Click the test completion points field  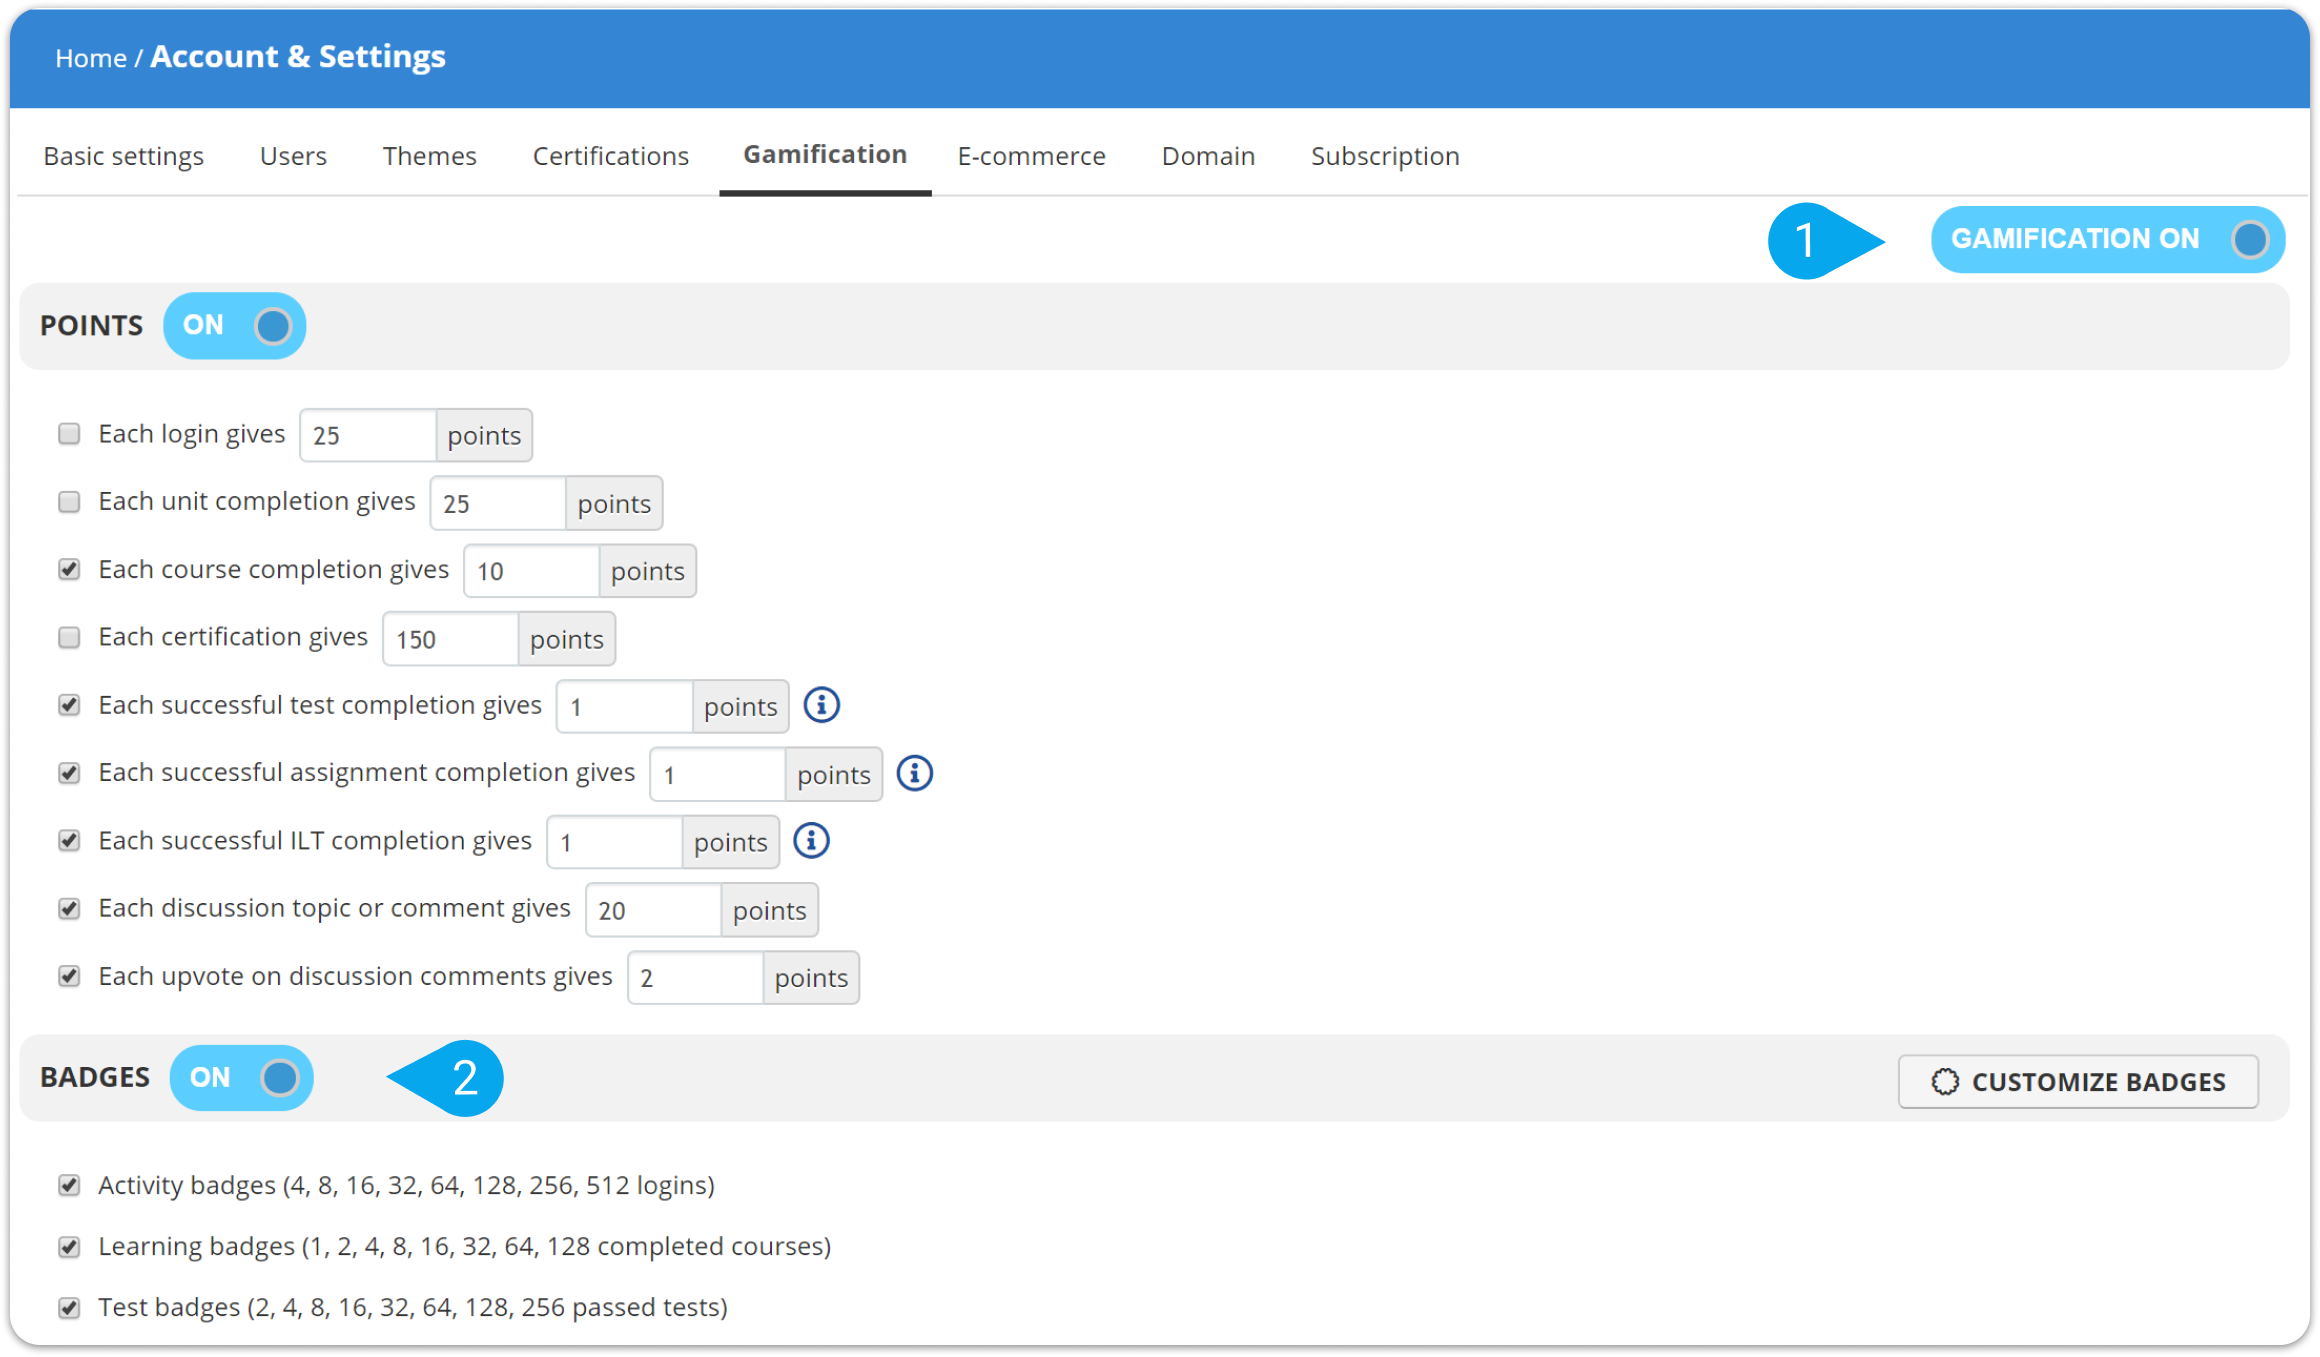(x=625, y=706)
